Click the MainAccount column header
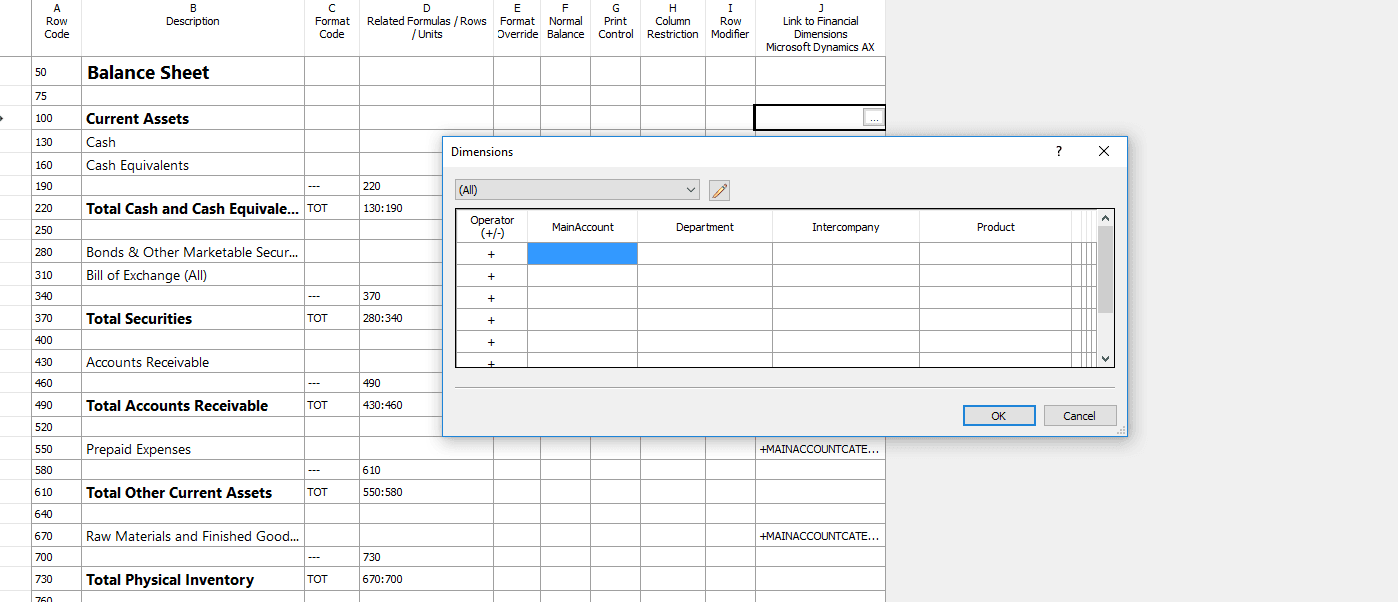 pos(582,227)
